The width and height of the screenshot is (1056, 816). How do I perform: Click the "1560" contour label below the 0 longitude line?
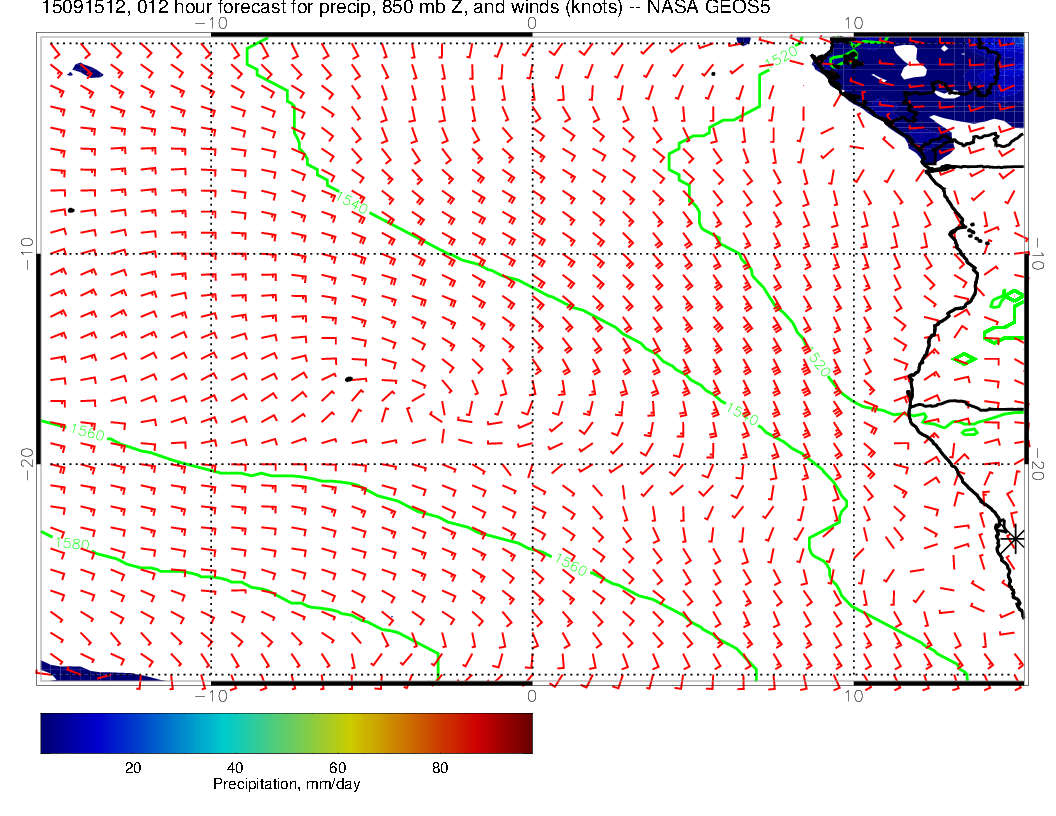click(571, 564)
